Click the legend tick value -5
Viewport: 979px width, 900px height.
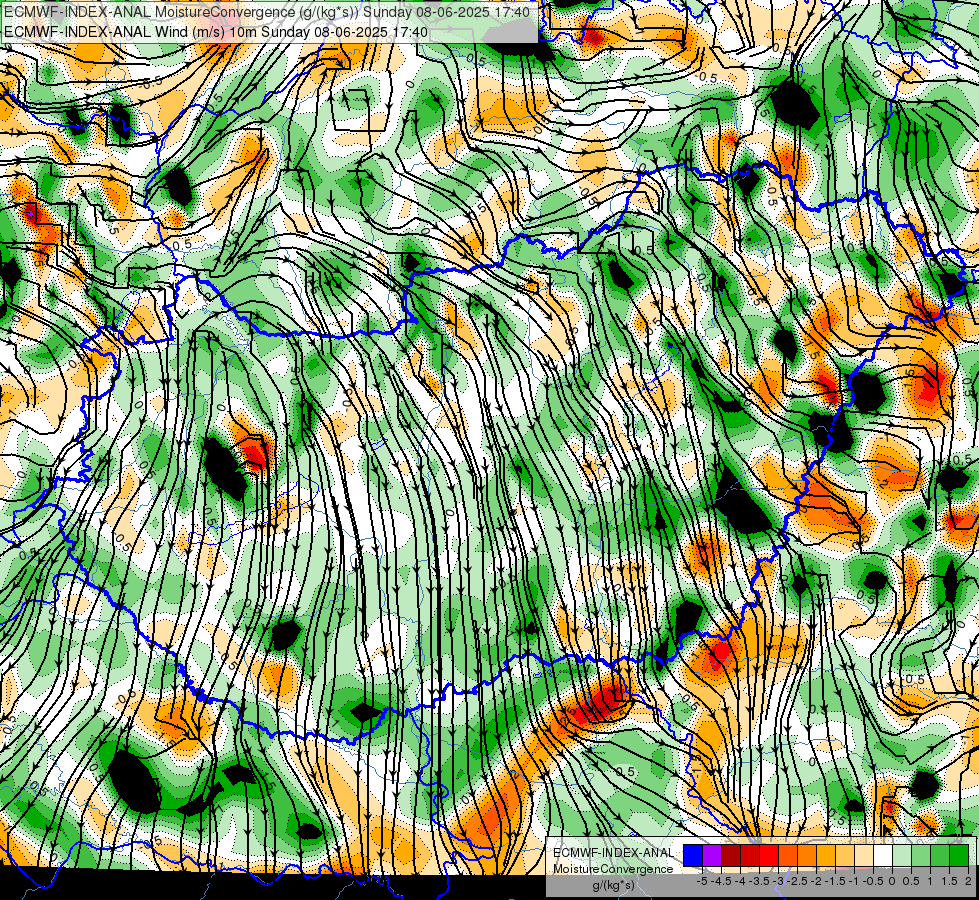point(702,881)
